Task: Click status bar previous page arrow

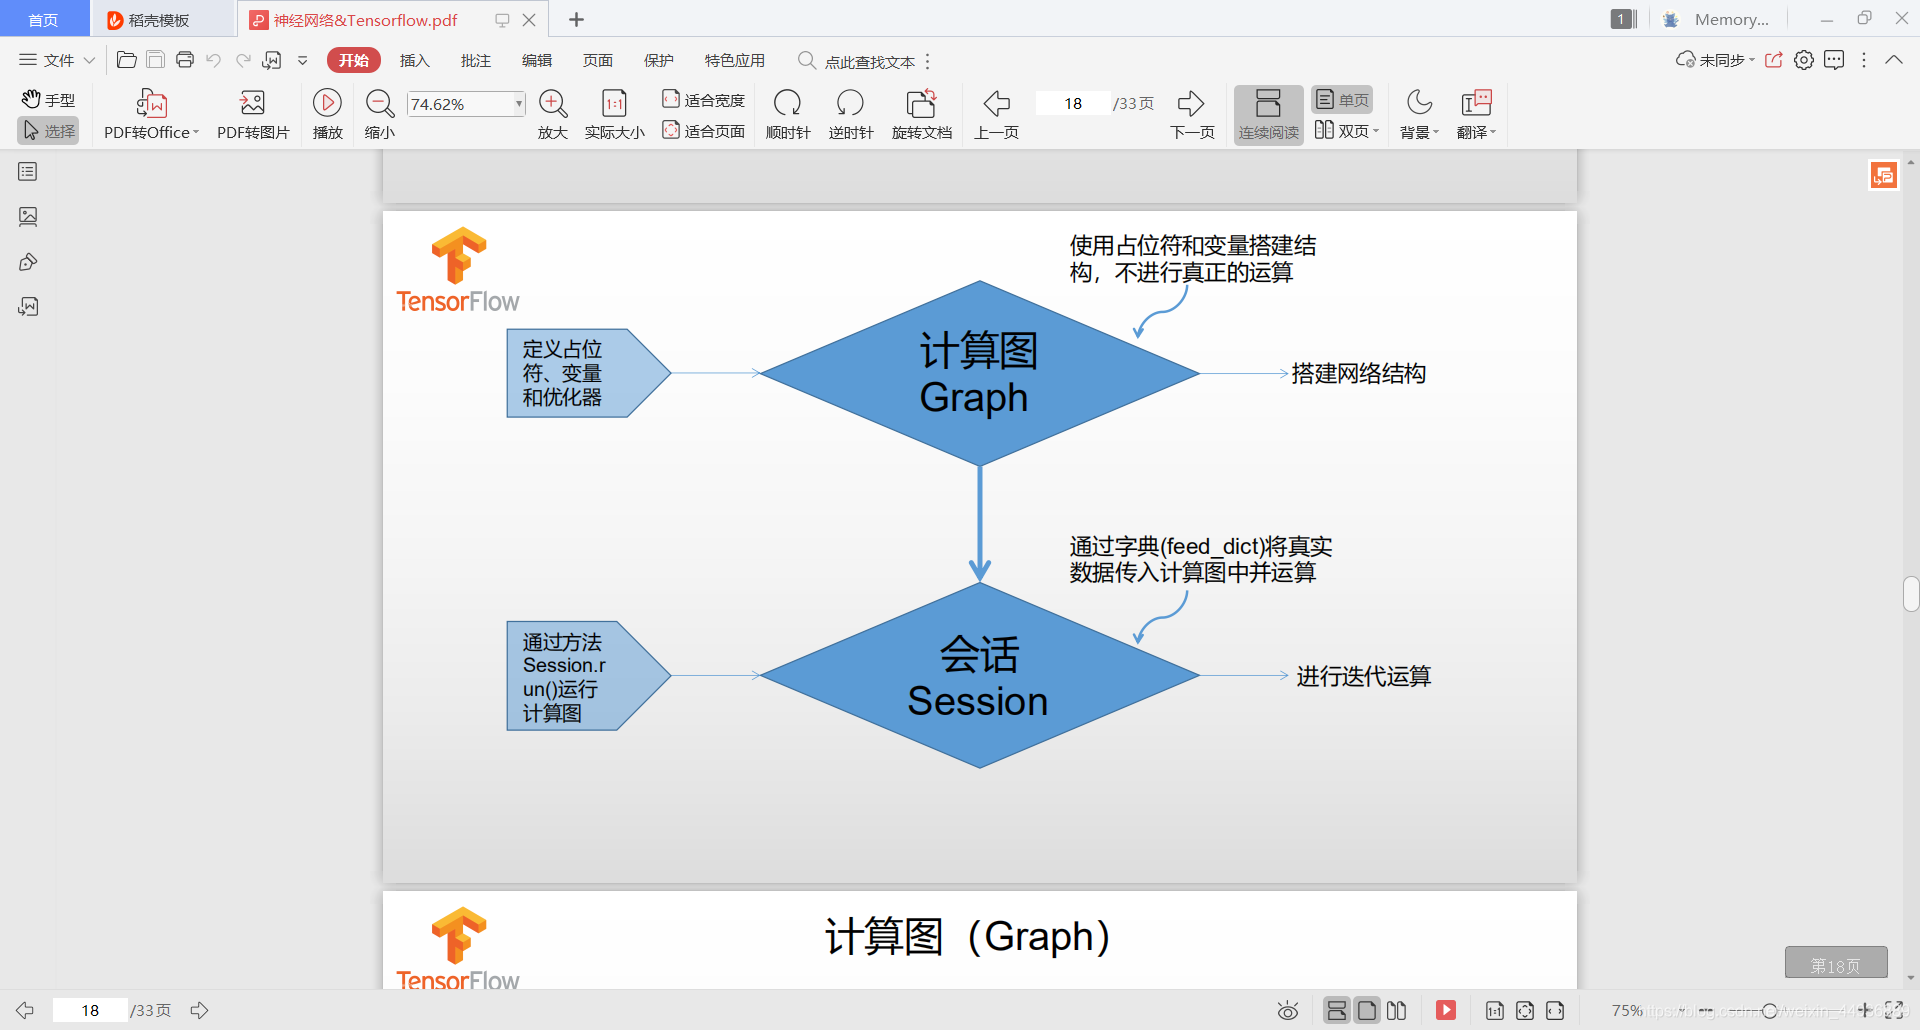Action: tap(25, 1011)
